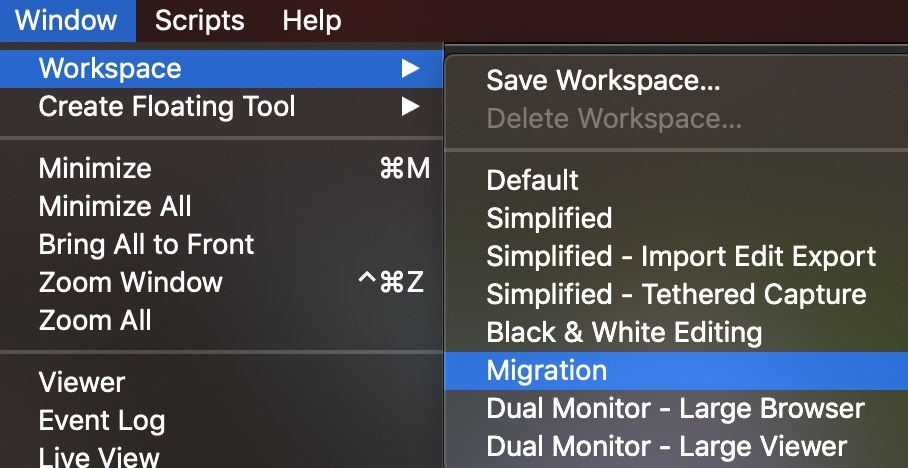Select the Default workspace
This screenshot has height=468, width=908.
coord(532,180)
